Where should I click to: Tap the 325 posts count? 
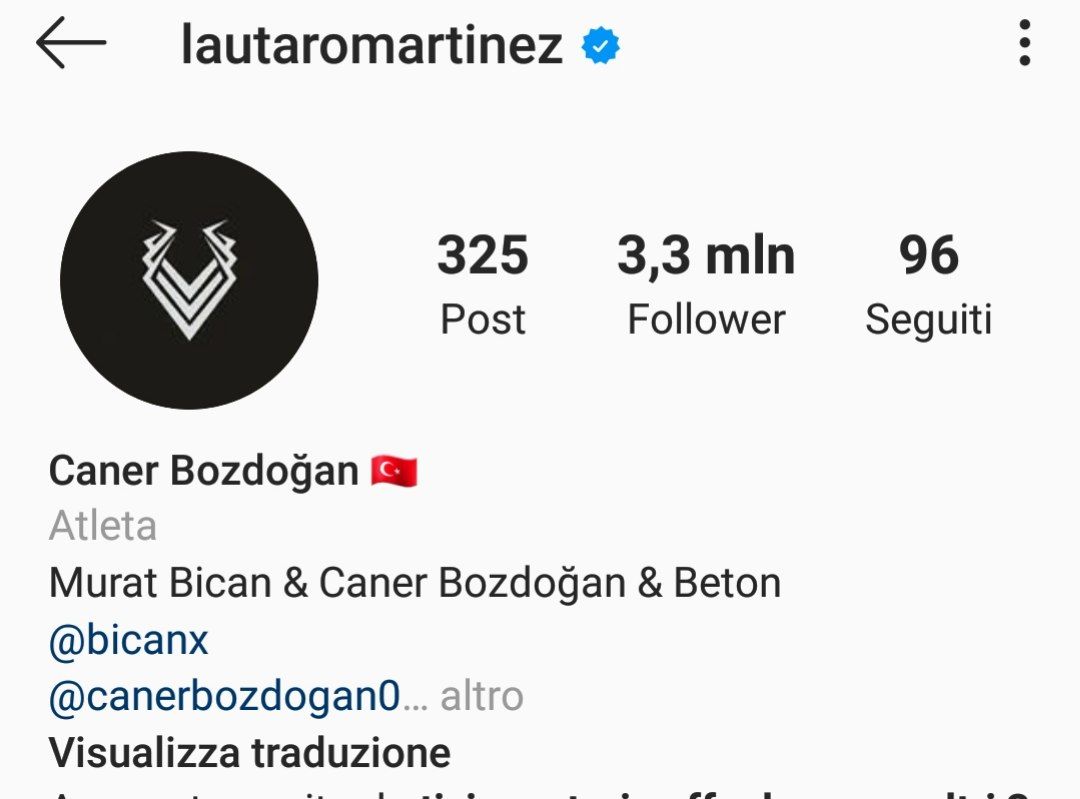(482, 255)
